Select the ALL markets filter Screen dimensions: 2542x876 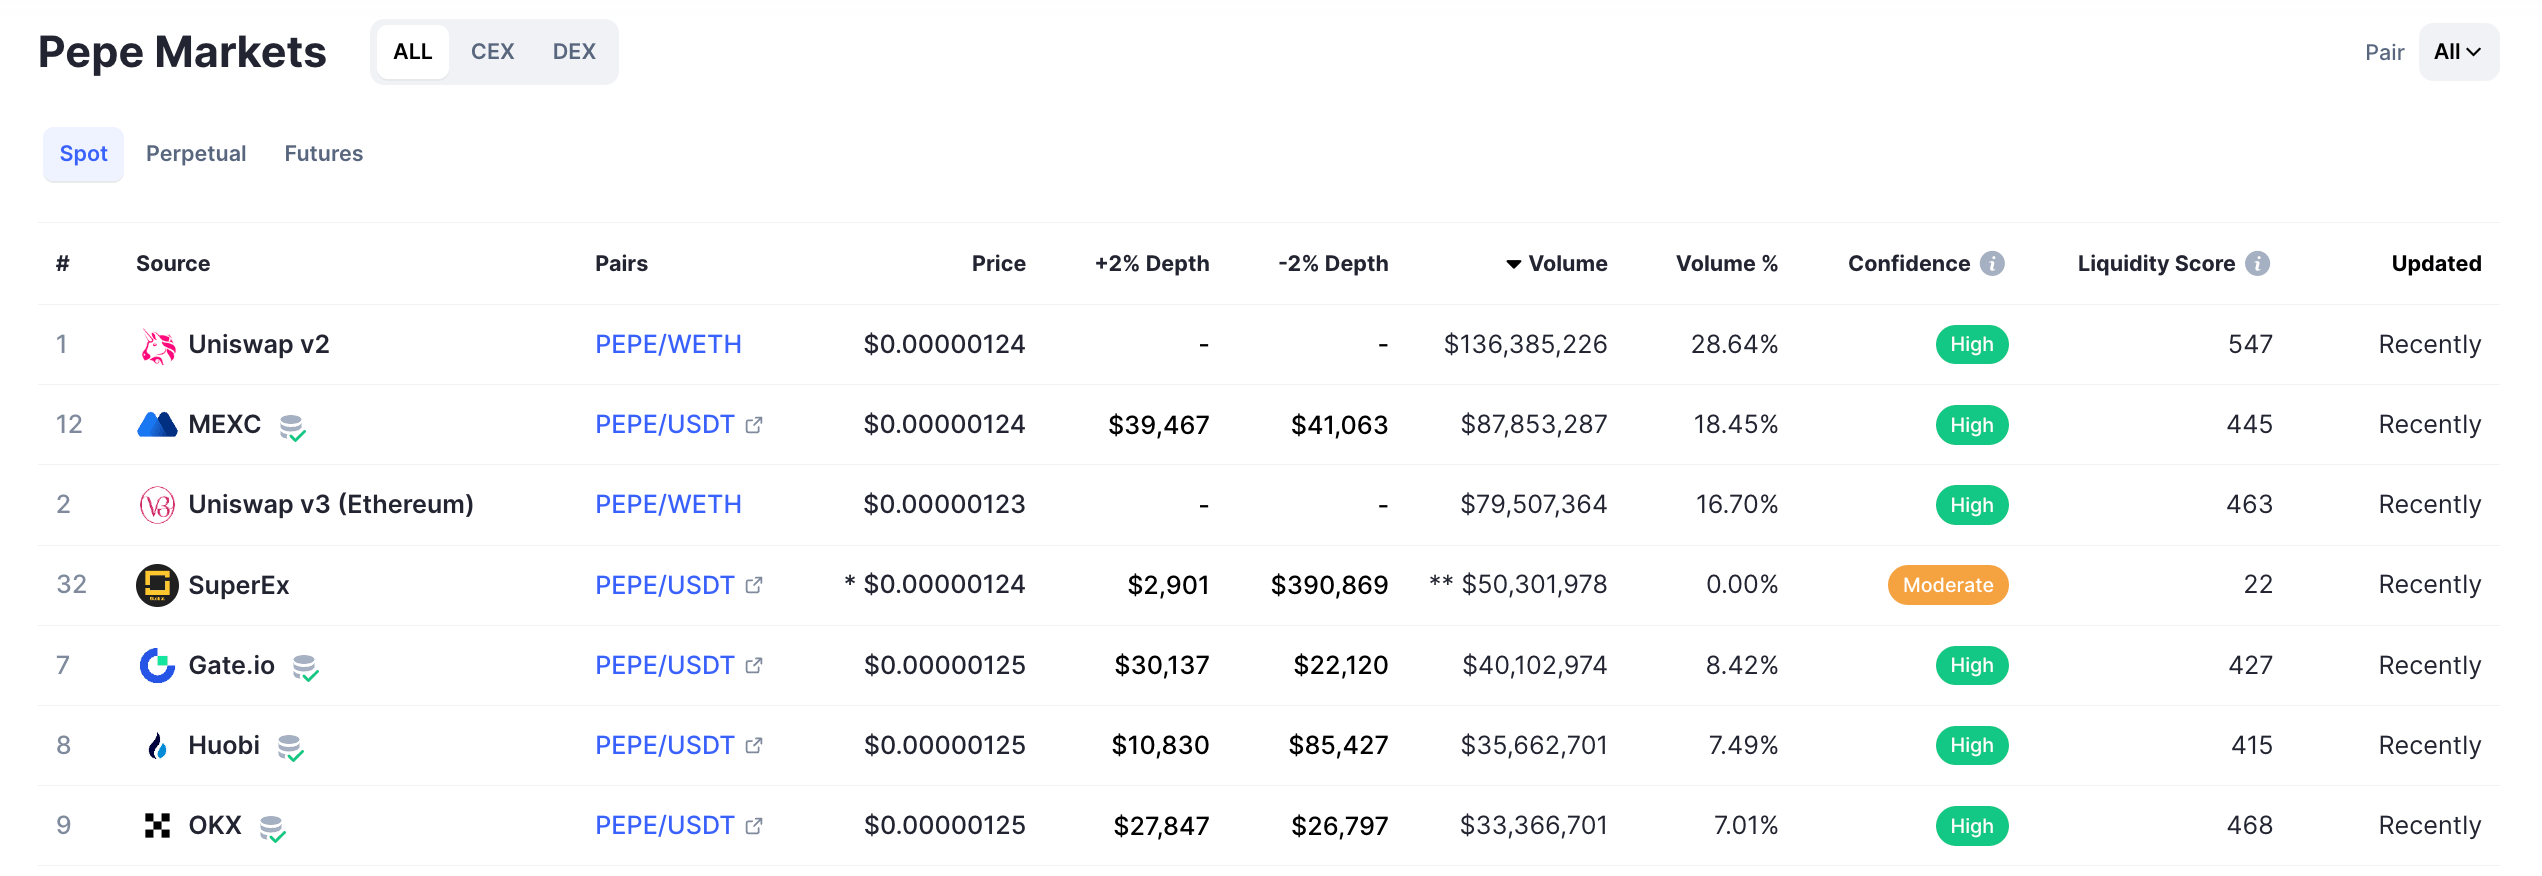pos(413,52)
